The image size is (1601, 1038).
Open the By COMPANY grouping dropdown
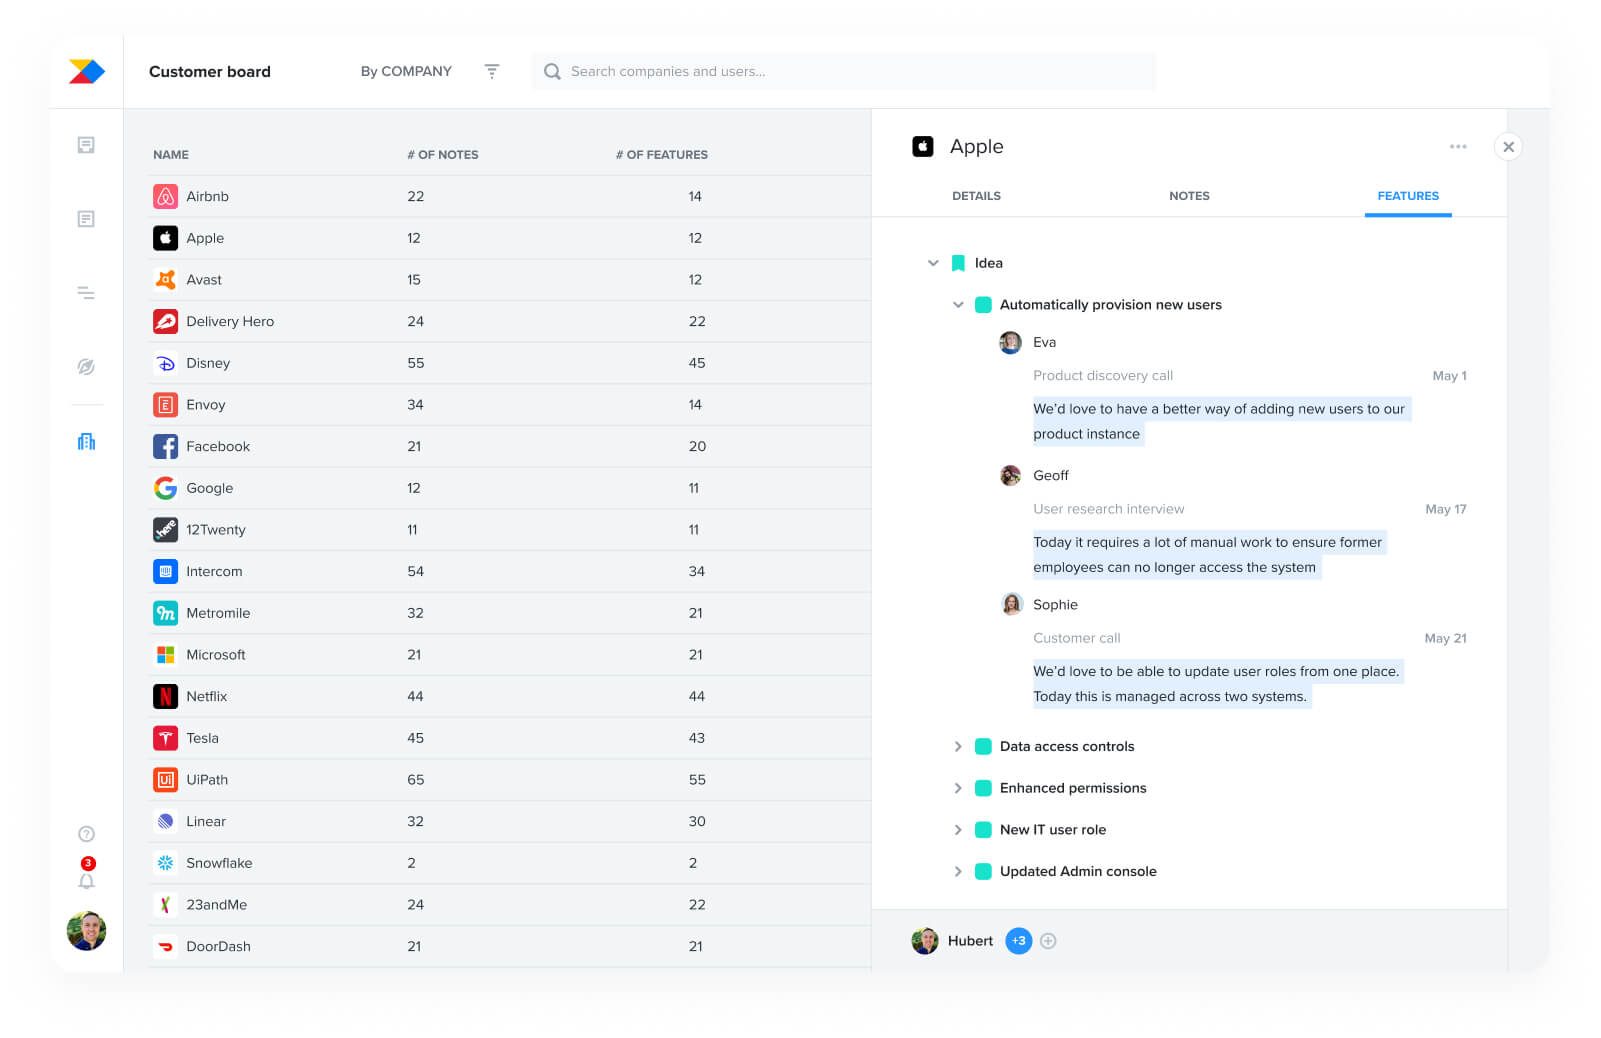tap(406, 72)
